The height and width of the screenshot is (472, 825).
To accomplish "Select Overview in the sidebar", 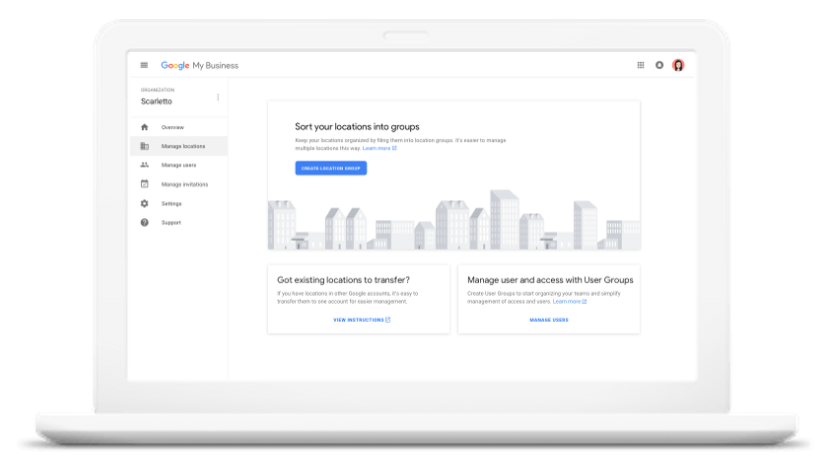I will tap(172, 127).
